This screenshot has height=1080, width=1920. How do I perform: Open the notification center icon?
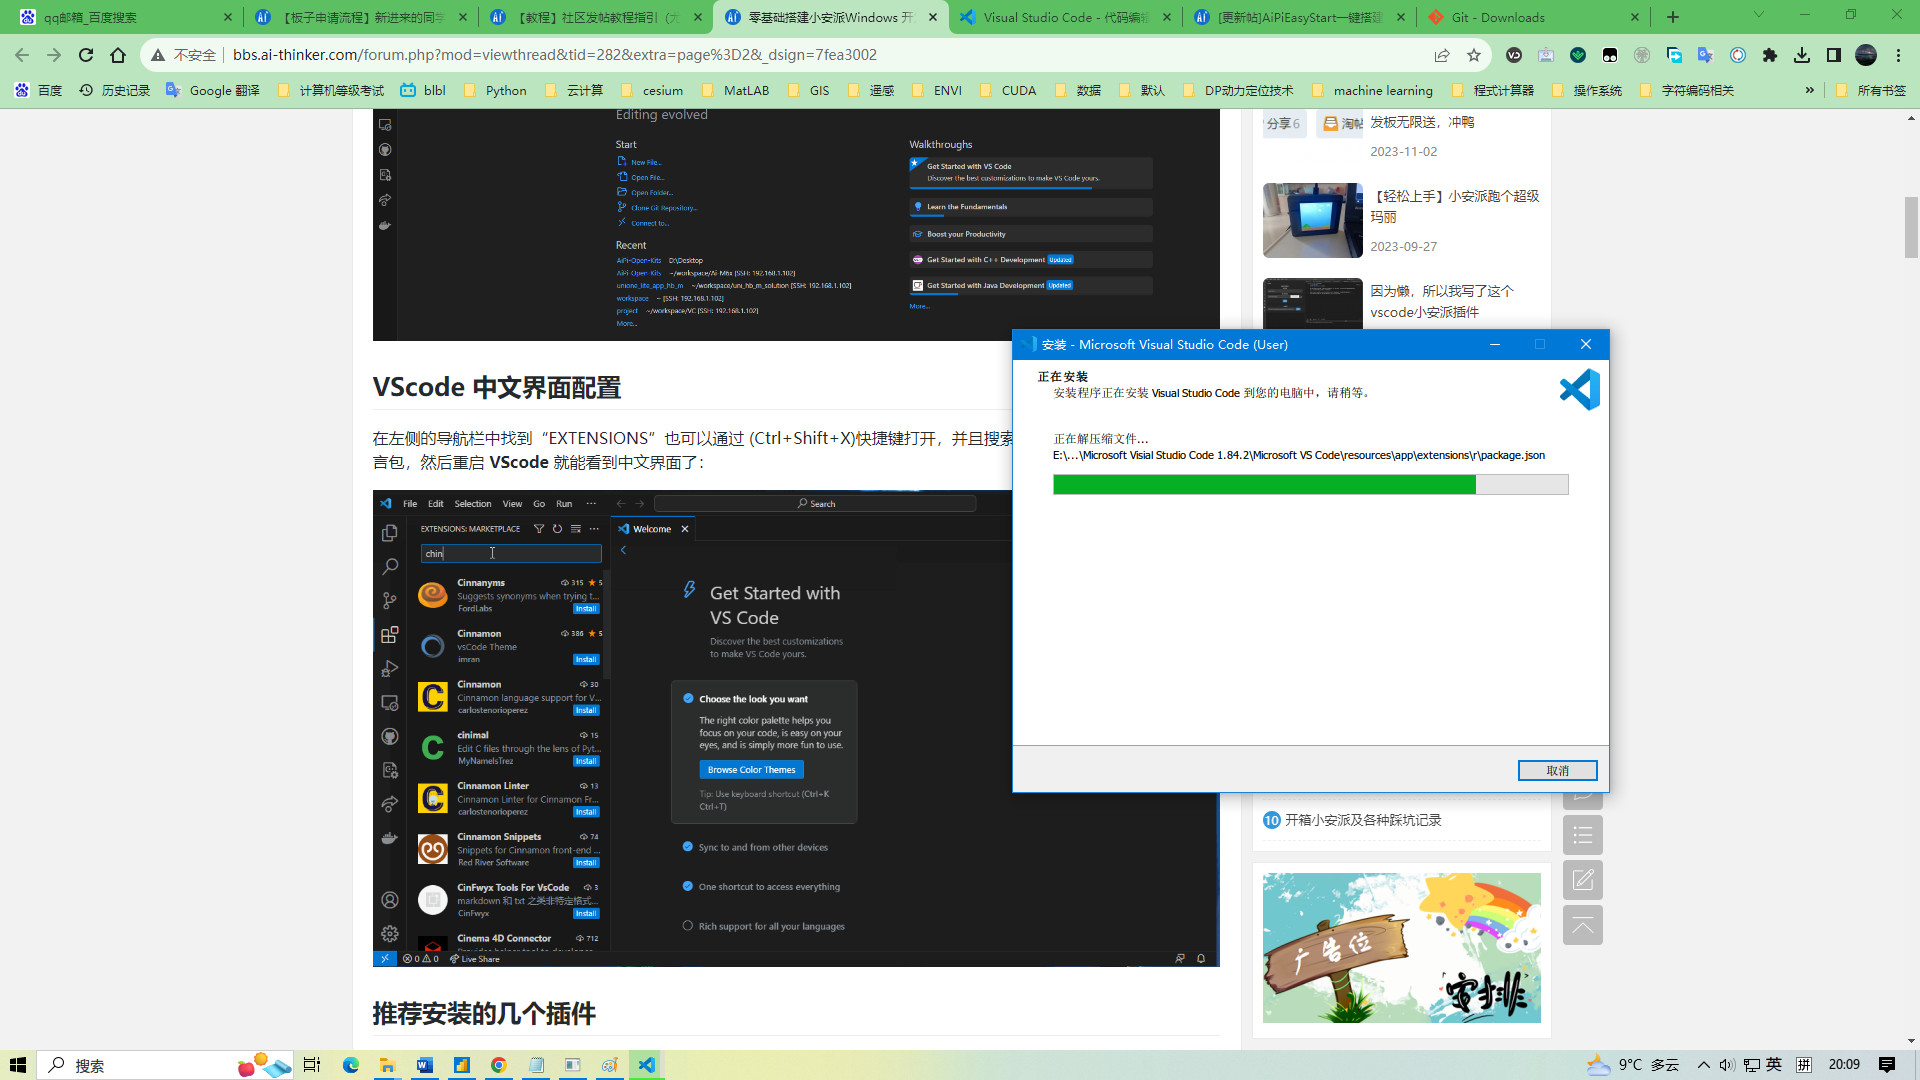click(1887, 1065)
